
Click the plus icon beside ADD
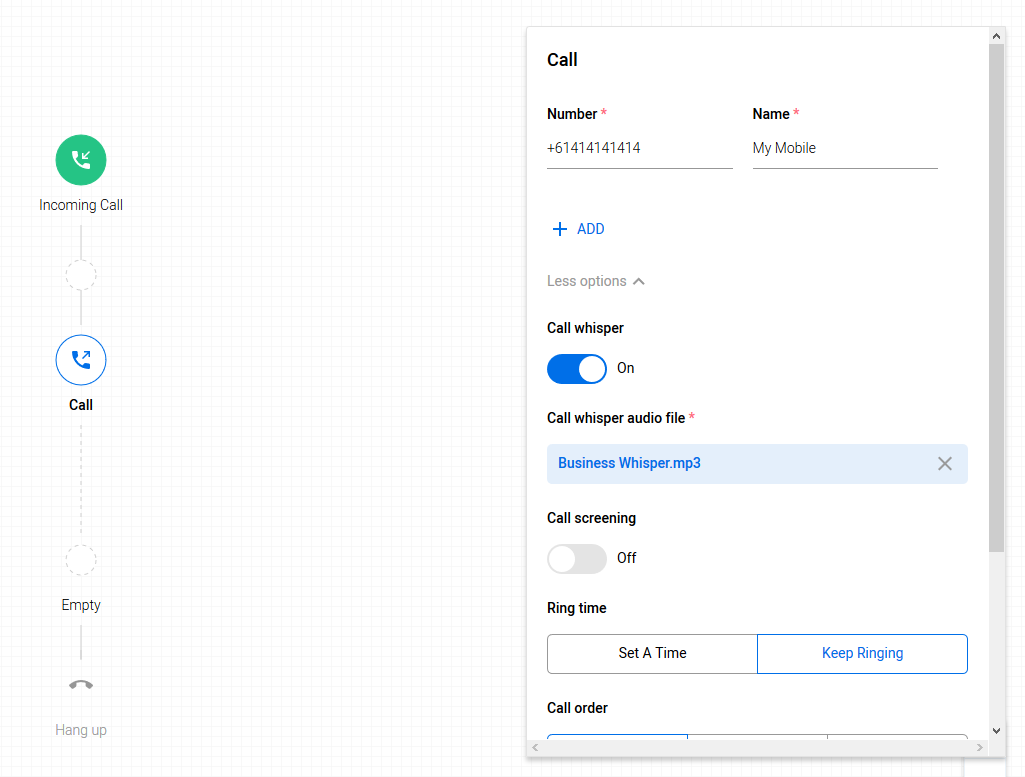pos(560,229)
